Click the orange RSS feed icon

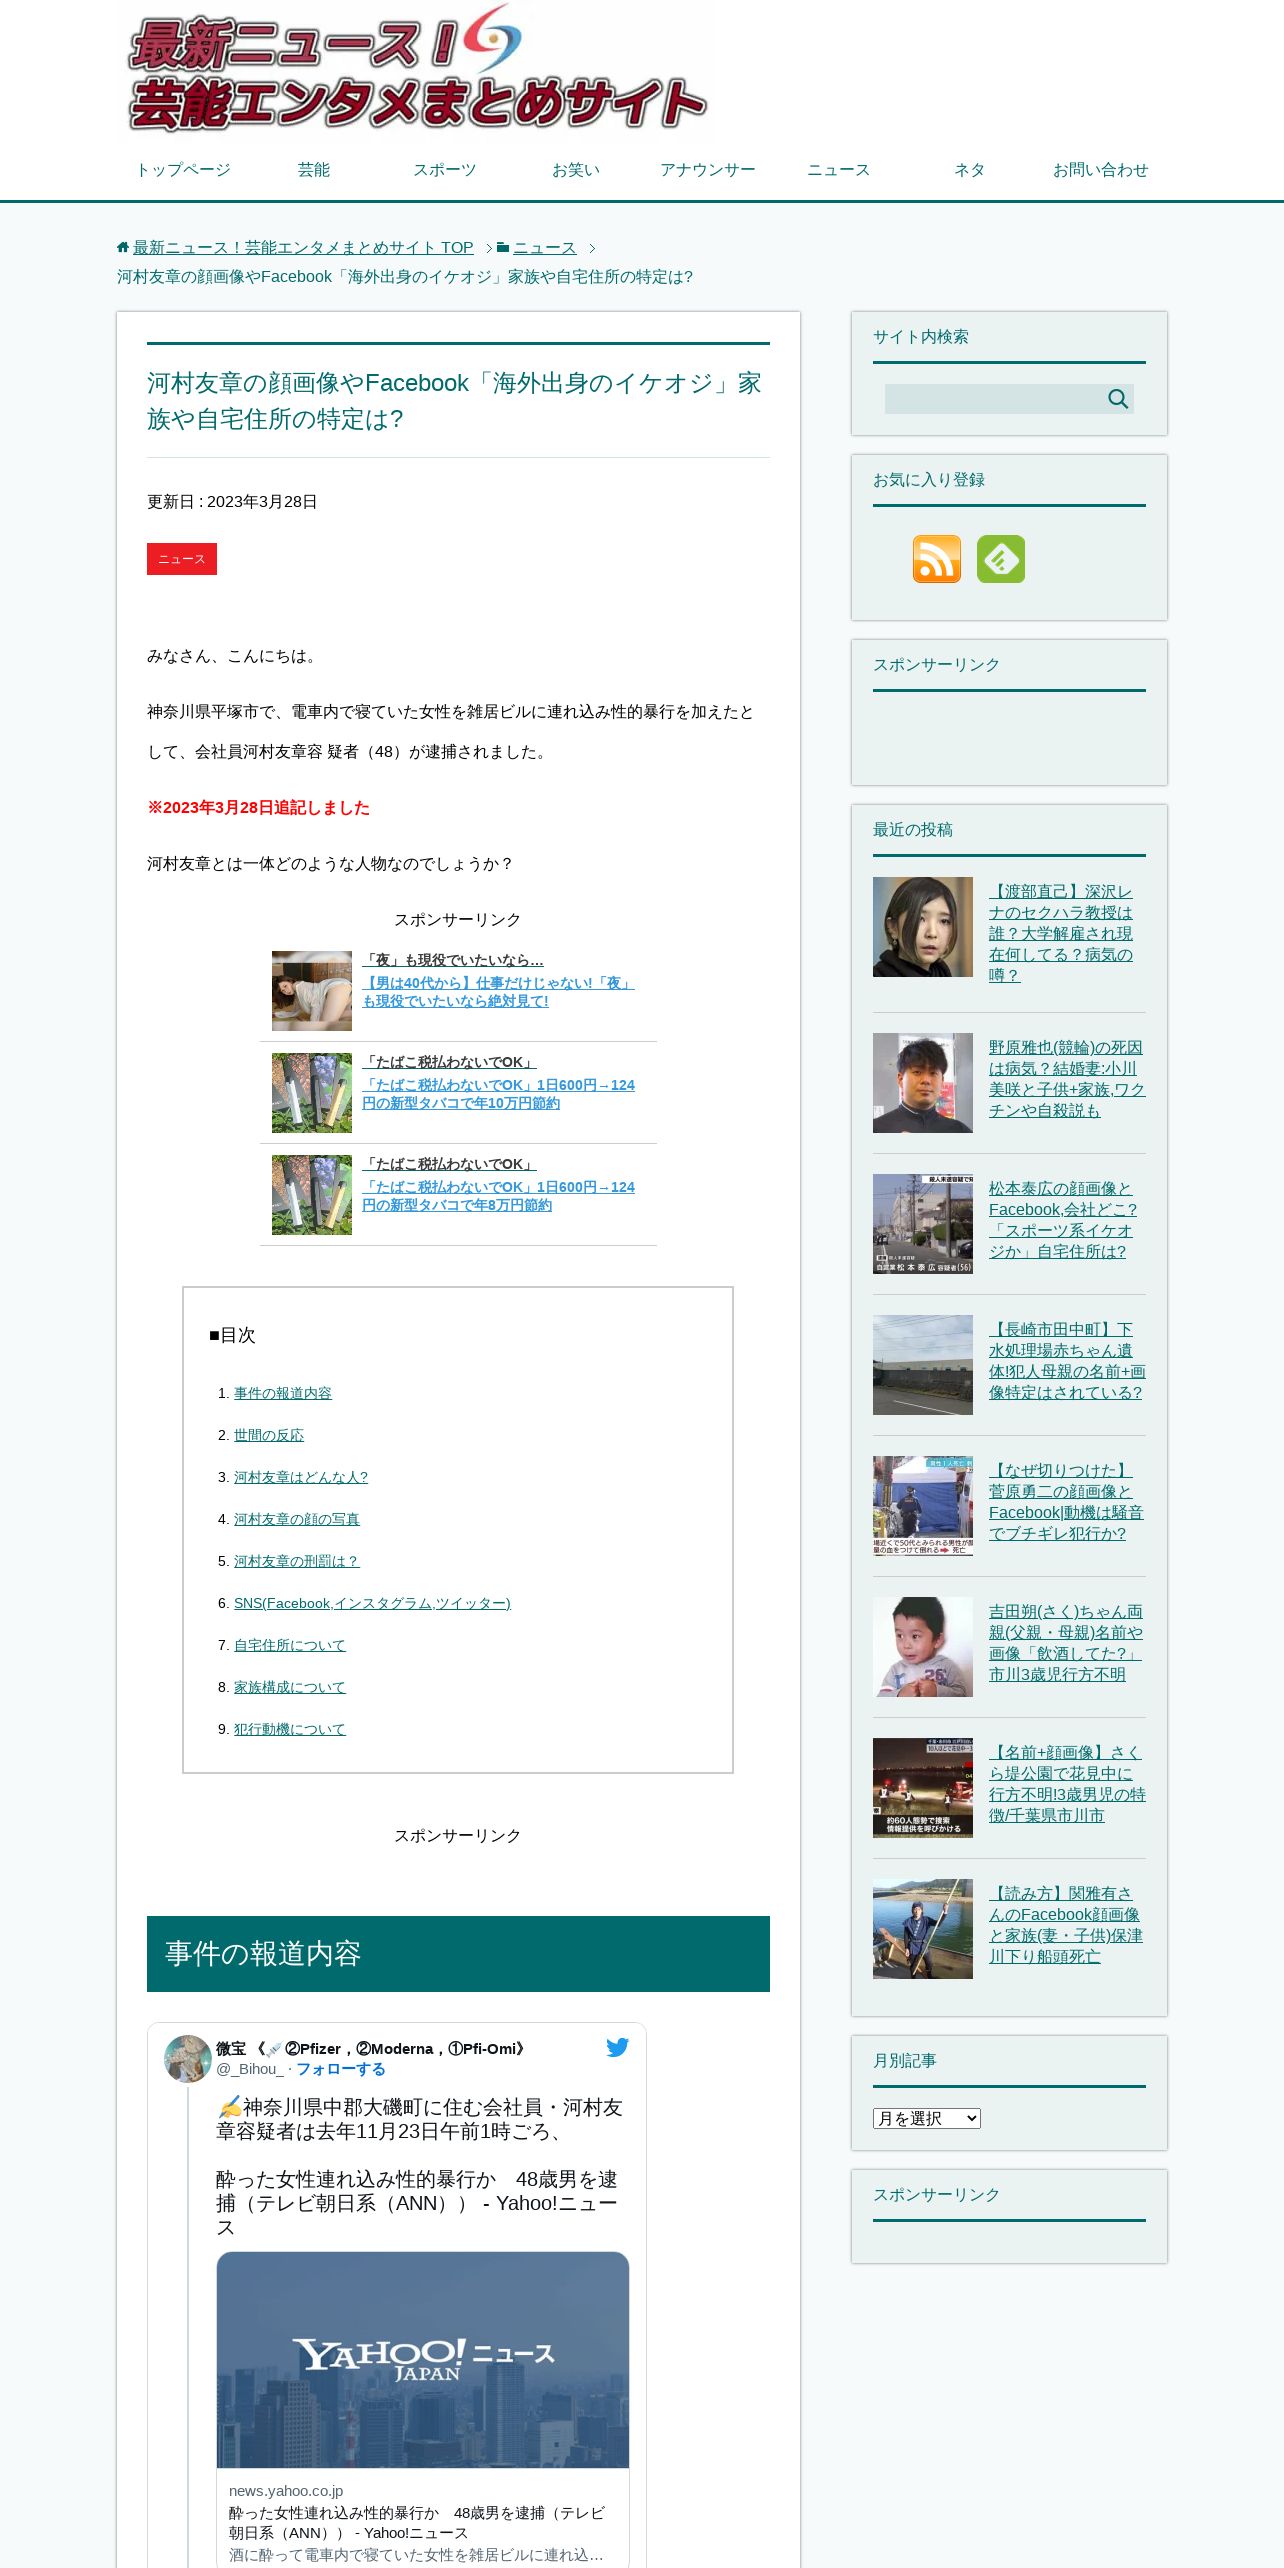pyautogui.click(x=937, y=558)
